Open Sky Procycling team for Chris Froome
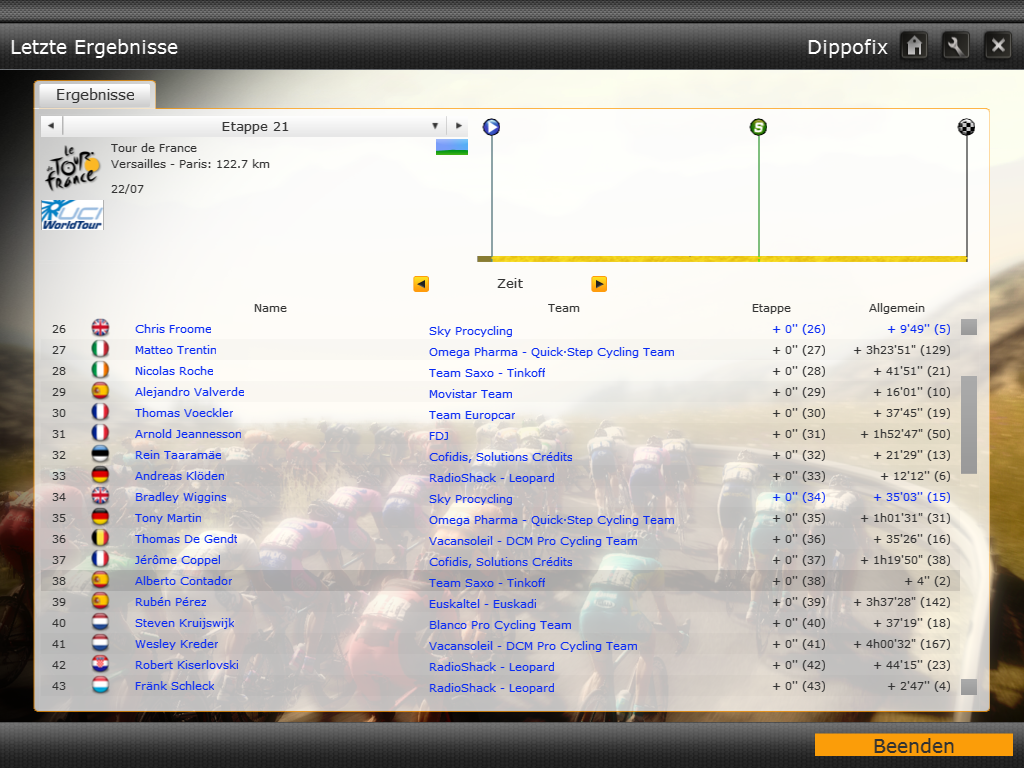Screen dimensions: 1024x768 click(x=470, y=331)
